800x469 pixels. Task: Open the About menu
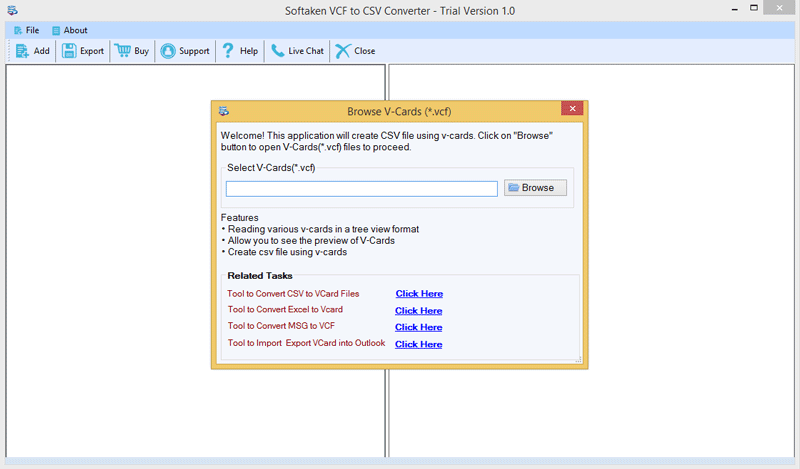coord(70,30)
